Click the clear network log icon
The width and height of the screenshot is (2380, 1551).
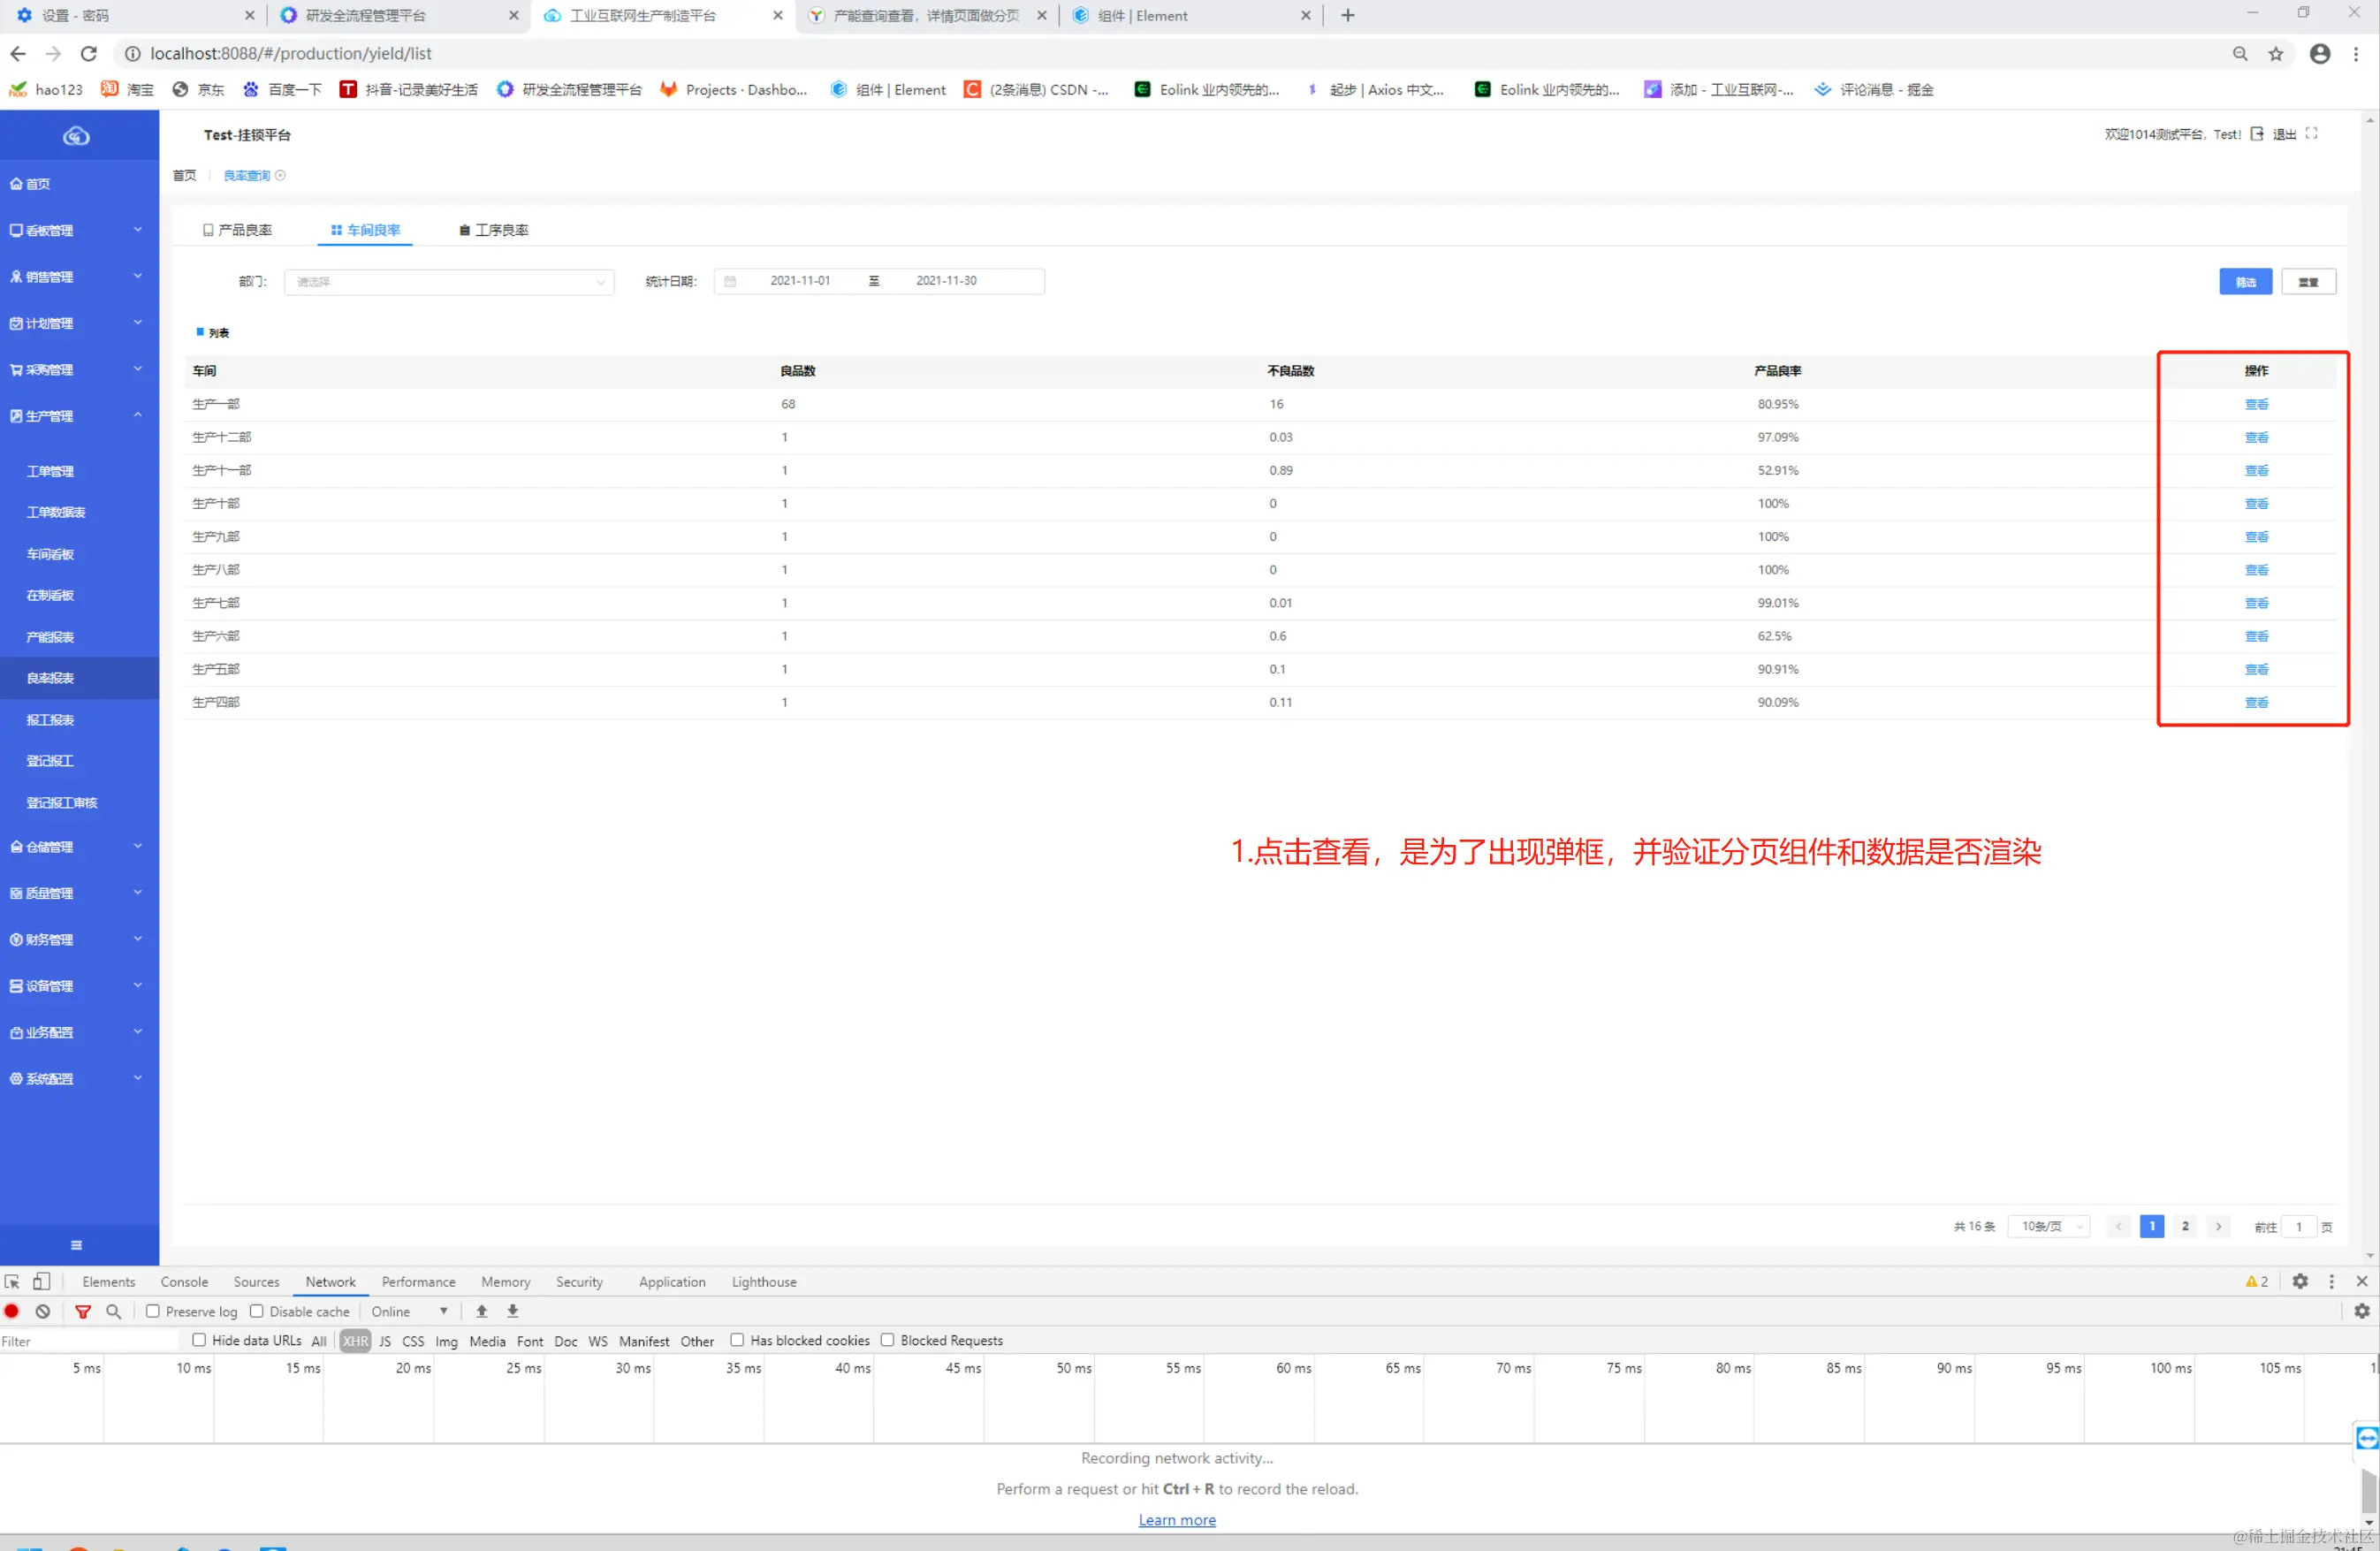coord(43,1311)
